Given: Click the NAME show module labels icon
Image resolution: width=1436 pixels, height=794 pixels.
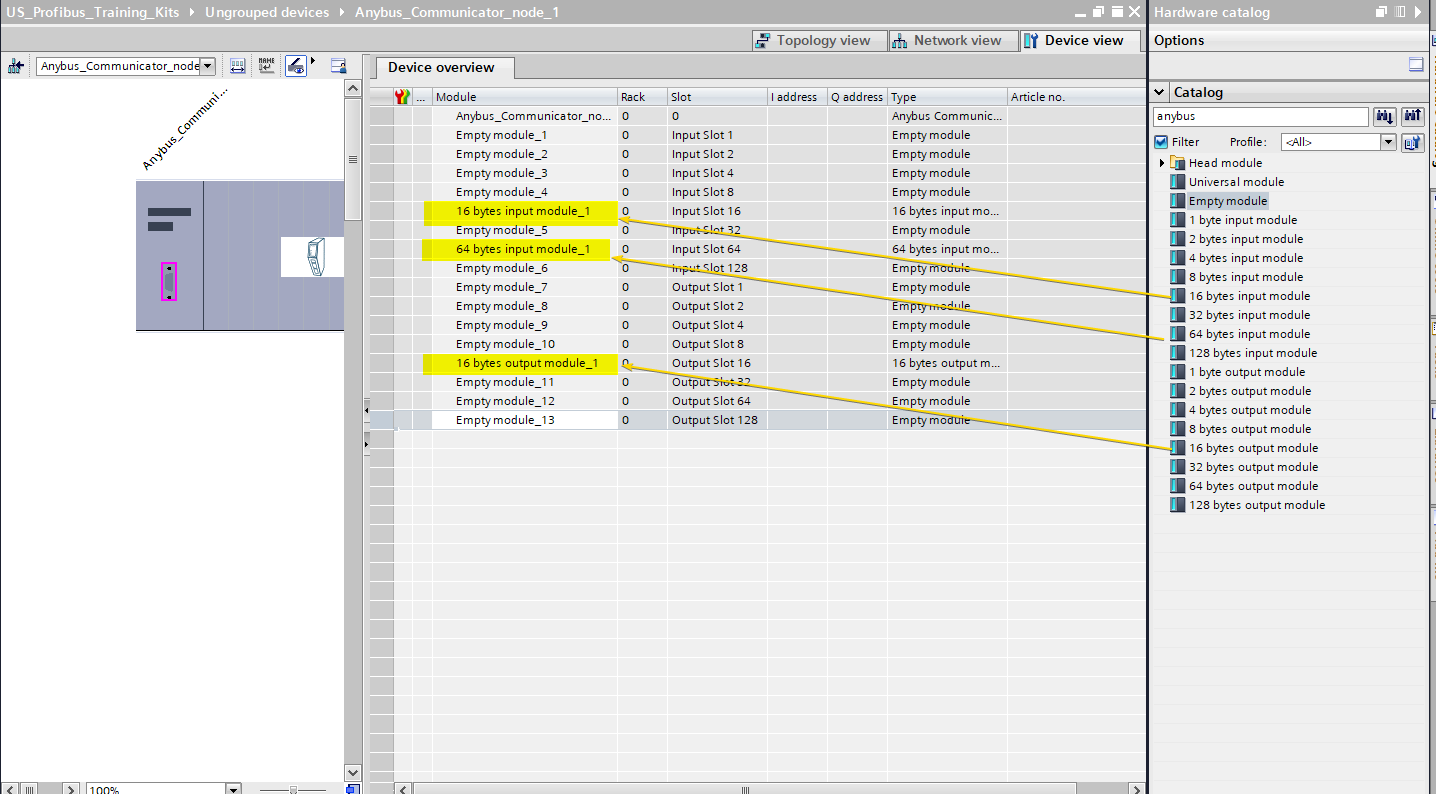Looking at the screenshot, I should coord(266,66).
